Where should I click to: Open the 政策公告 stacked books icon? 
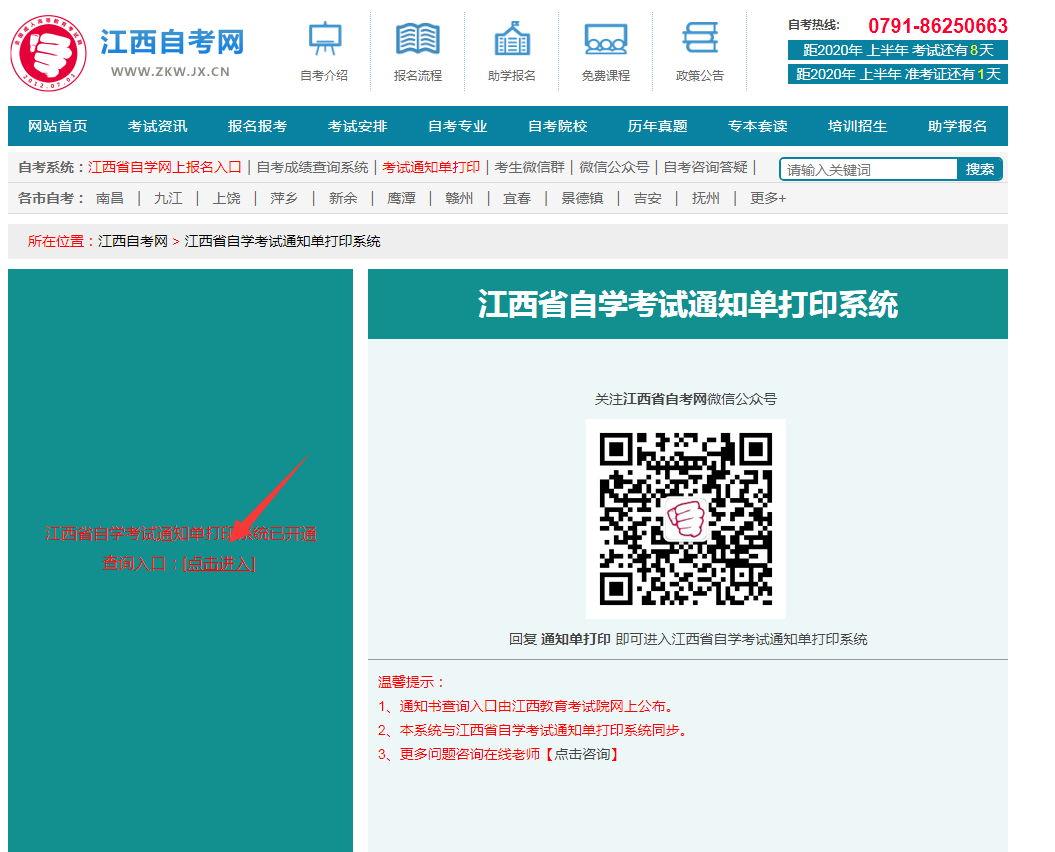click(700, 40)
